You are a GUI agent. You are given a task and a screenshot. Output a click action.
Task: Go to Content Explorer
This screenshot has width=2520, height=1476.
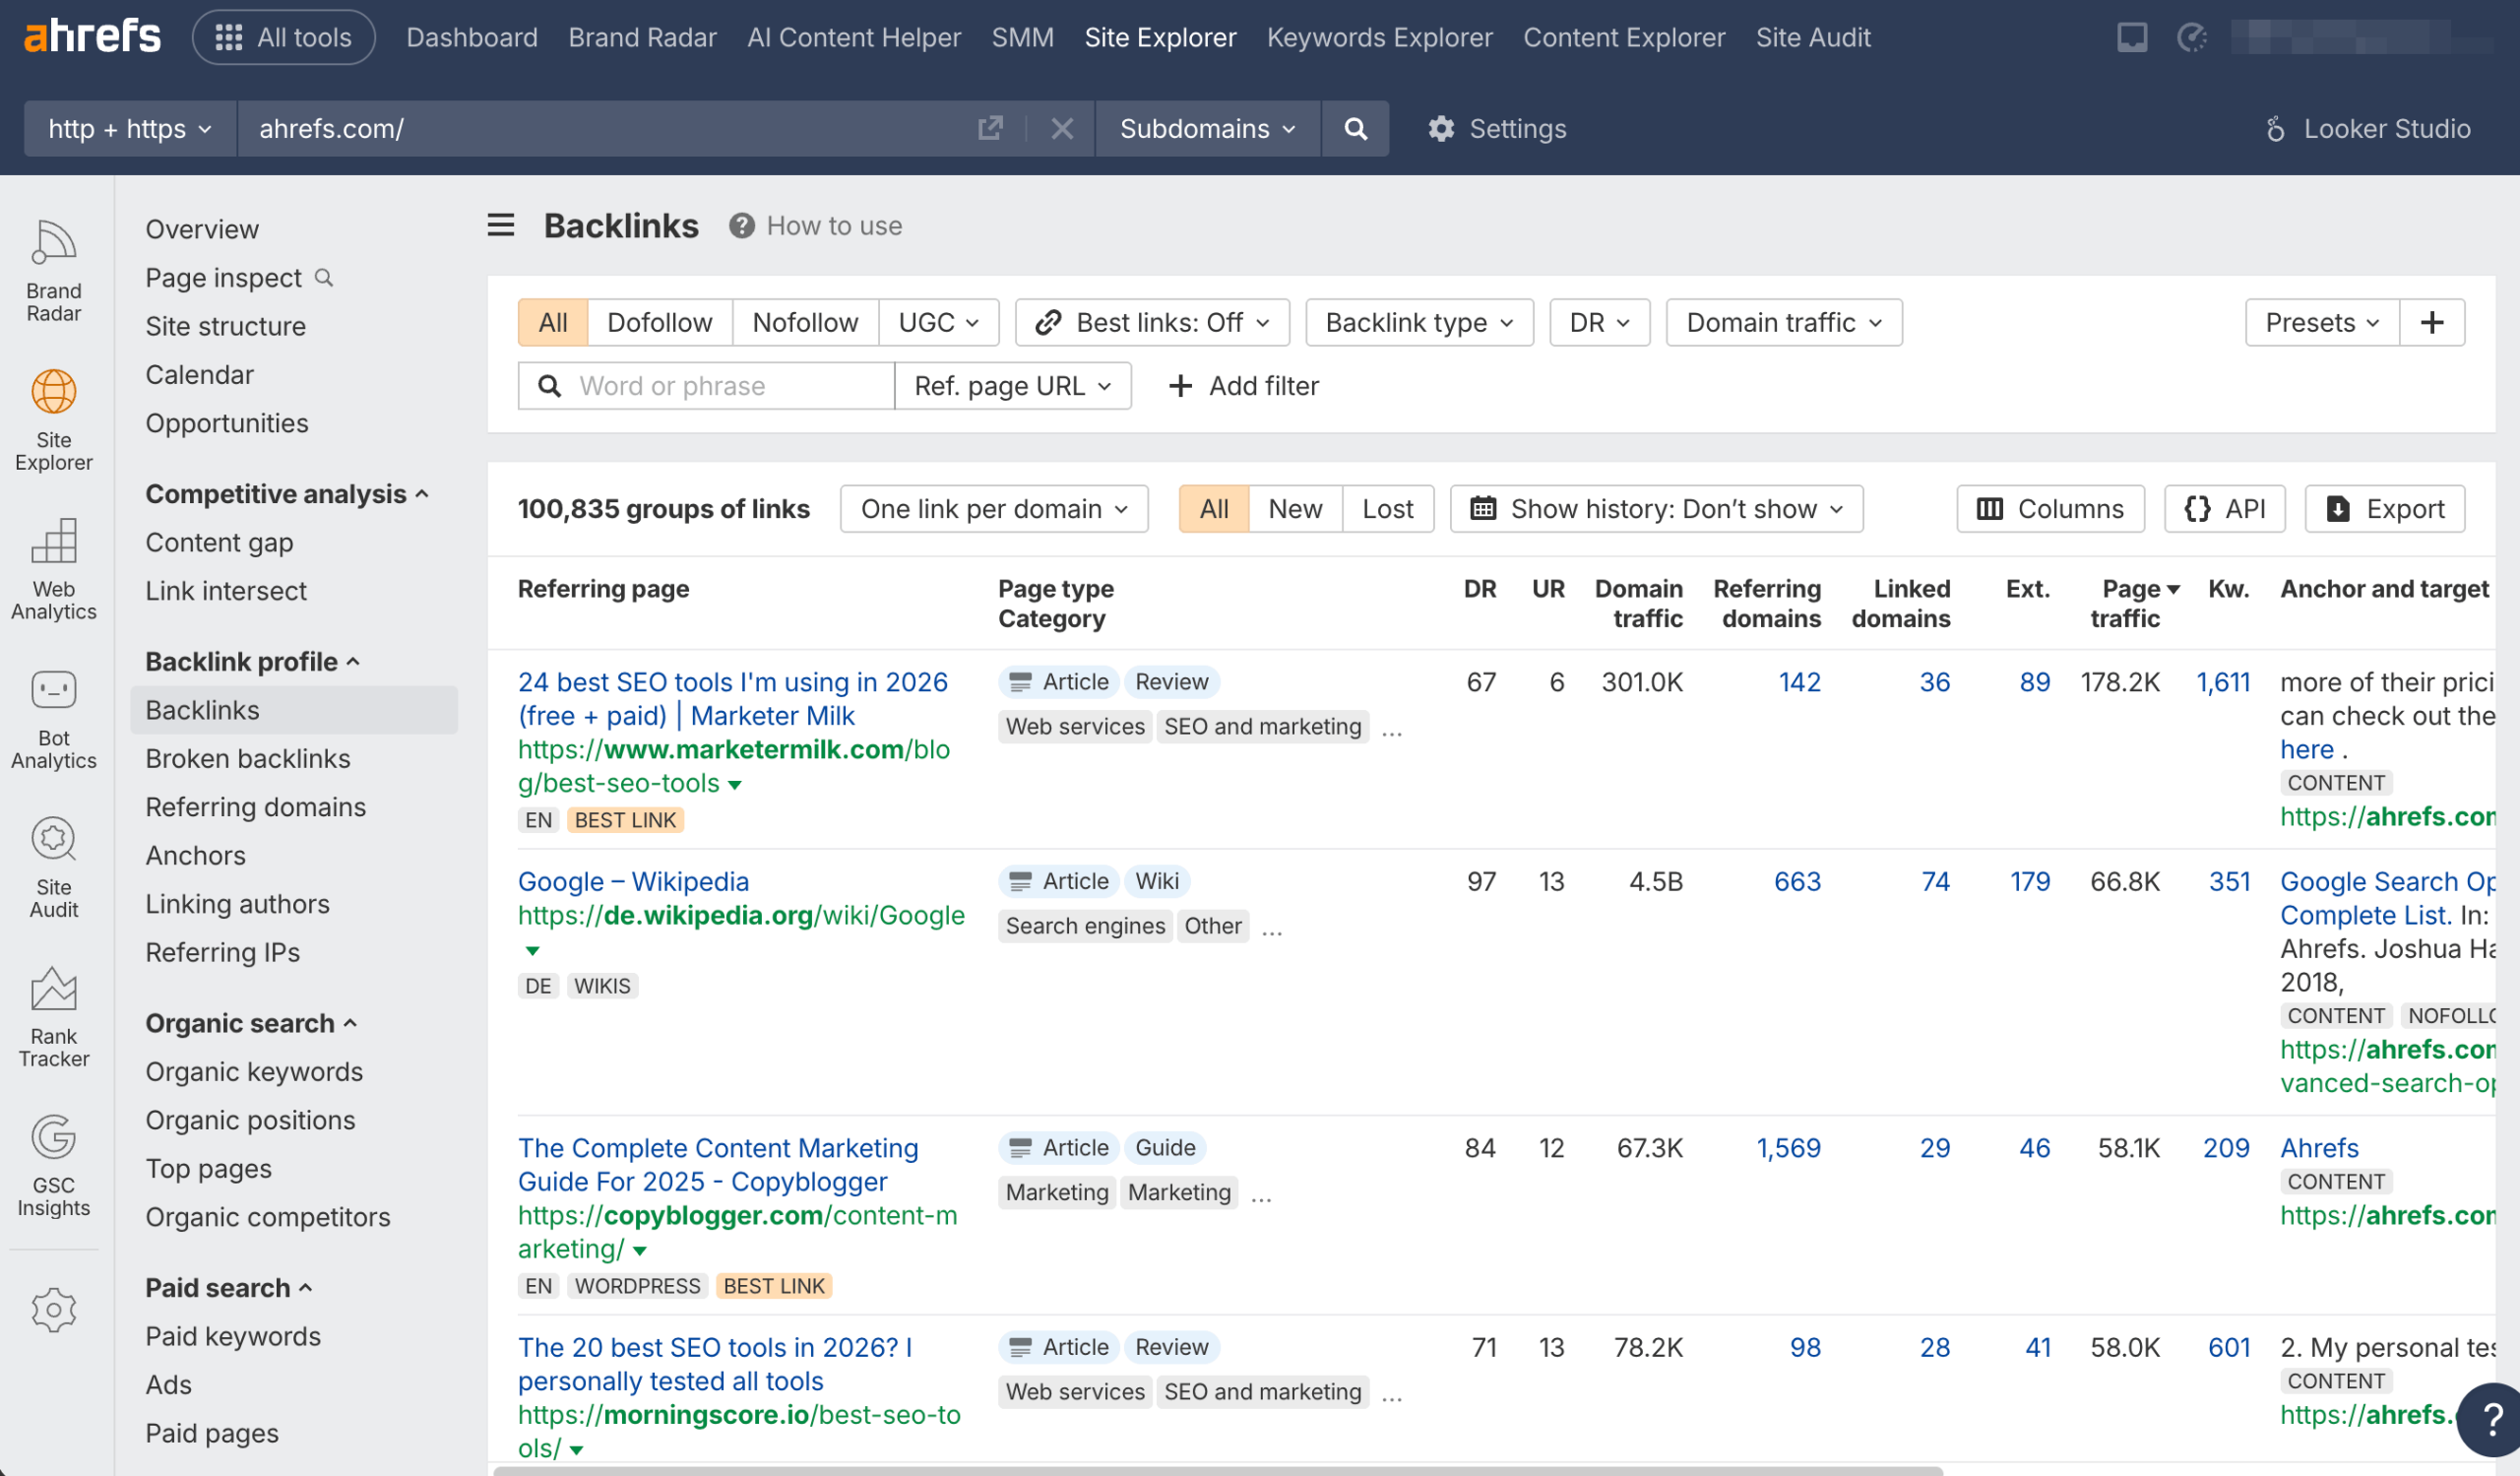1624,37
